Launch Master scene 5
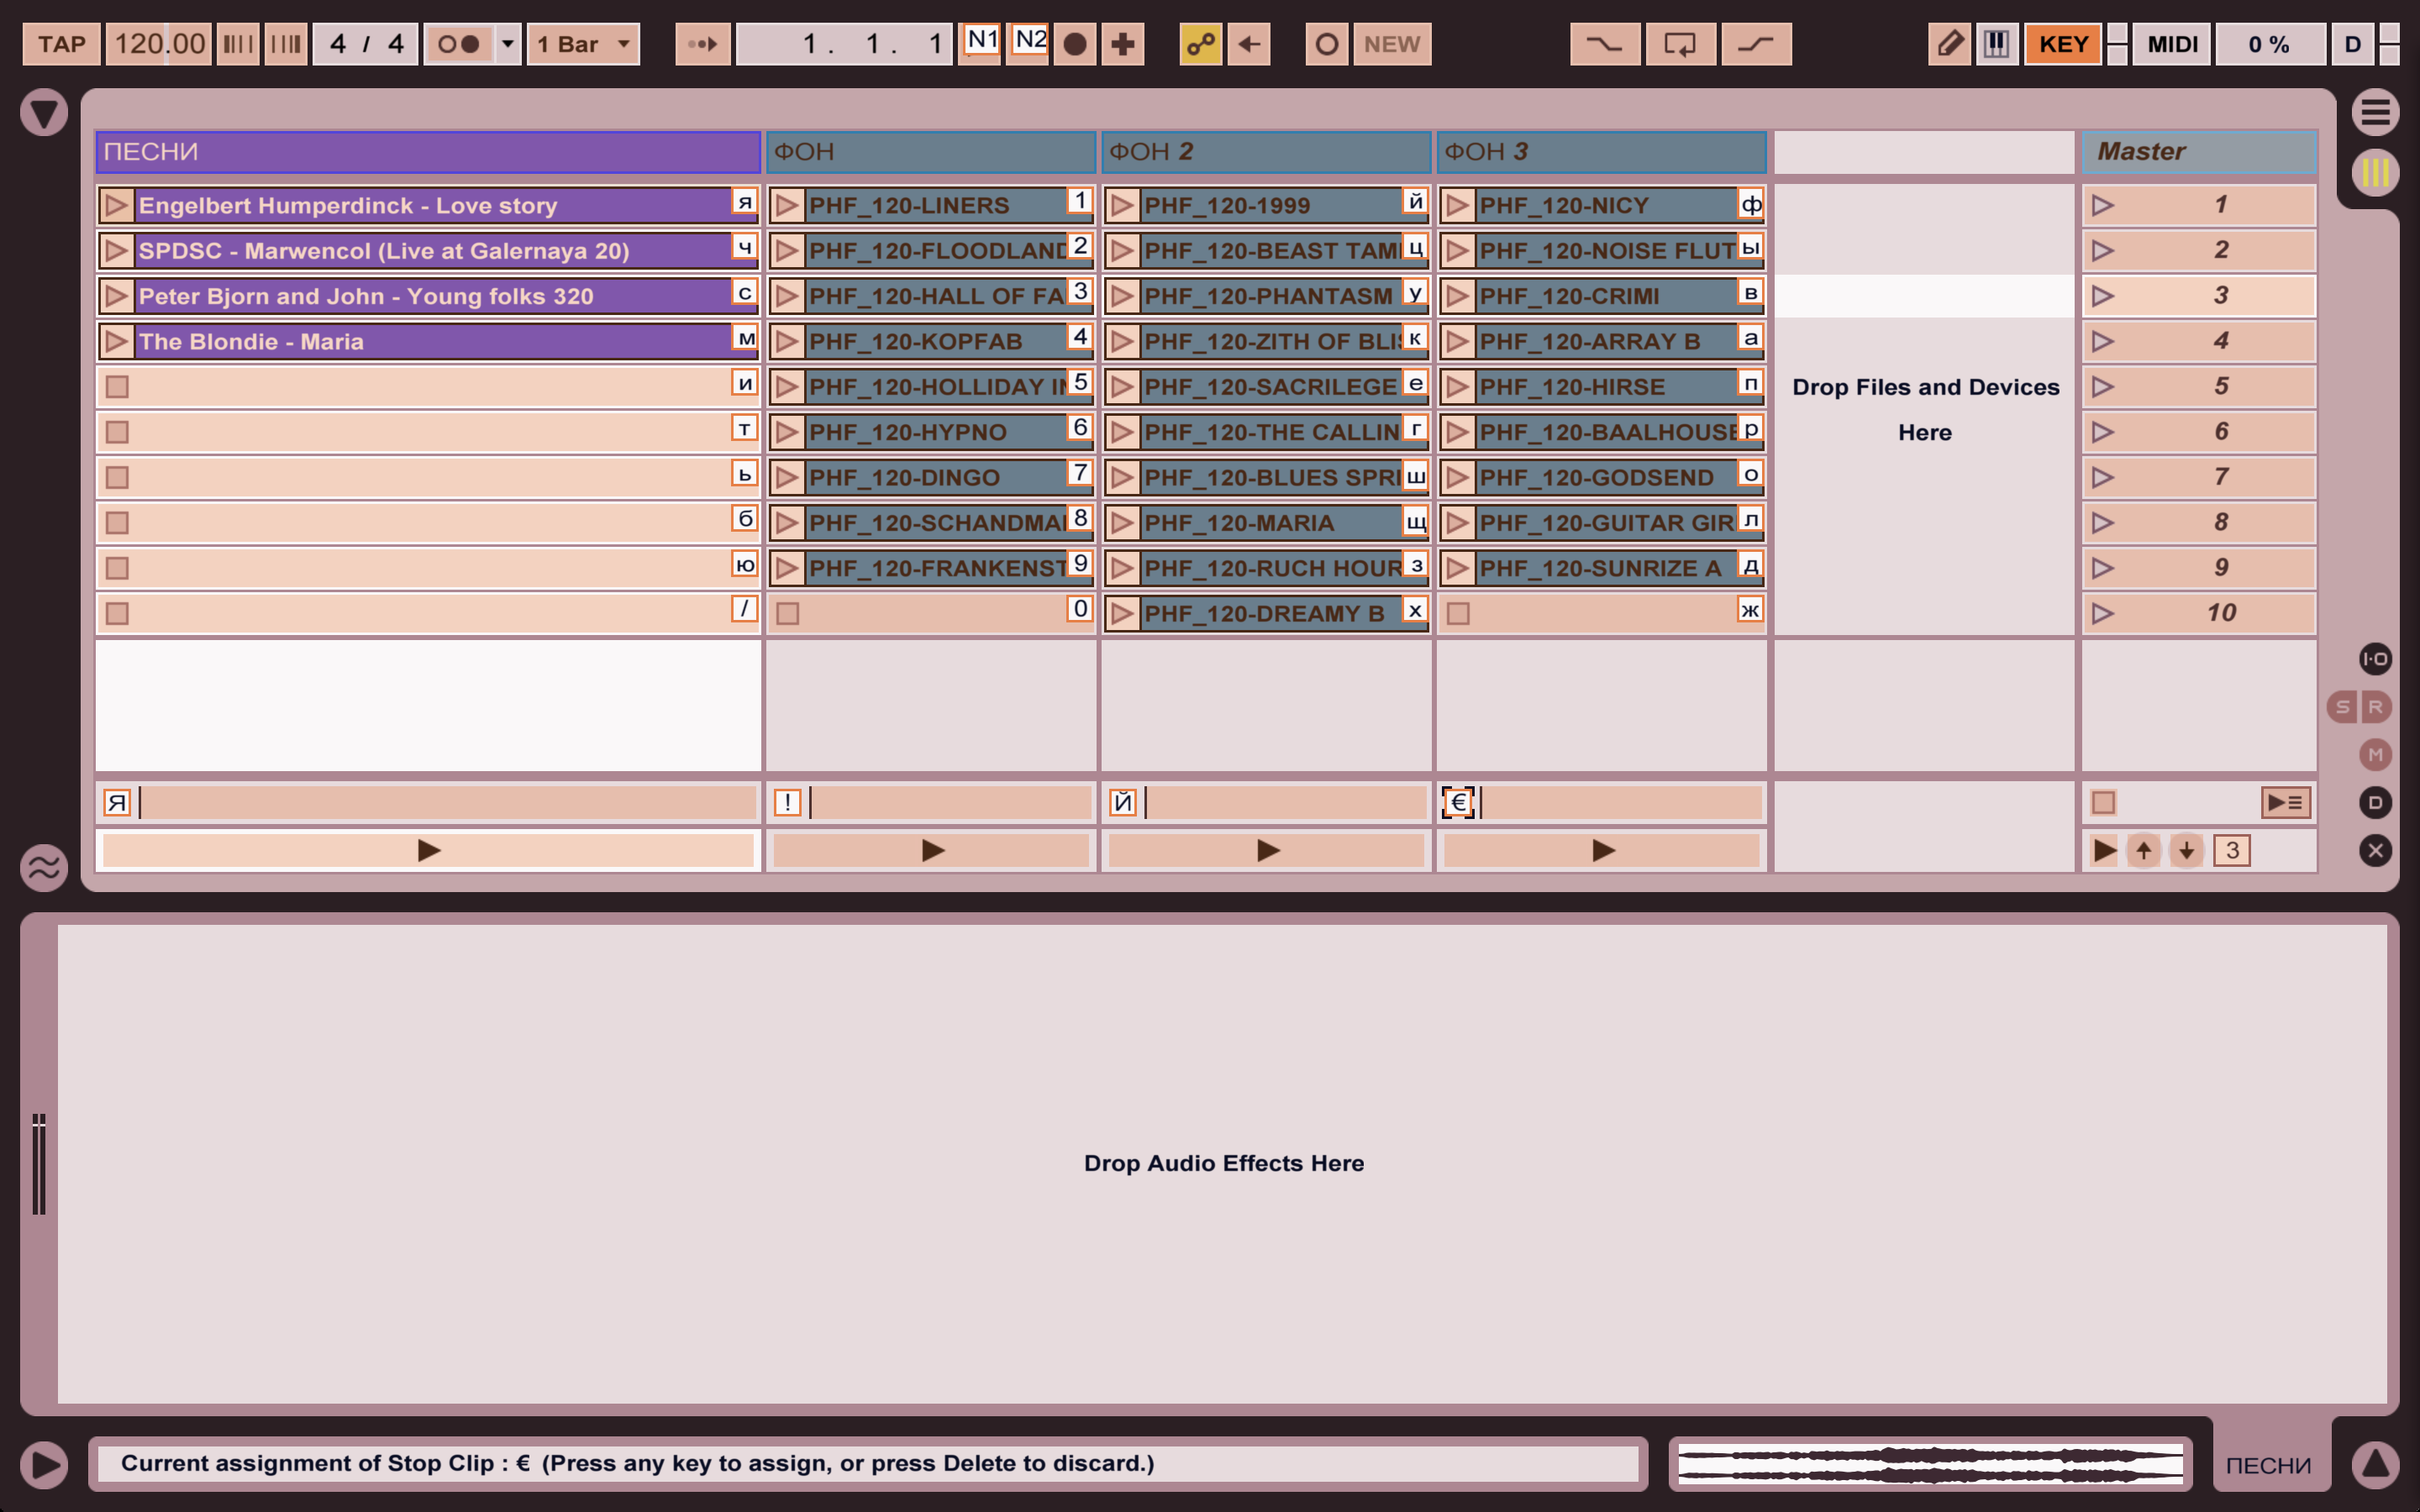Viewport: 2420px width, 1512px height. point(2103,387)
